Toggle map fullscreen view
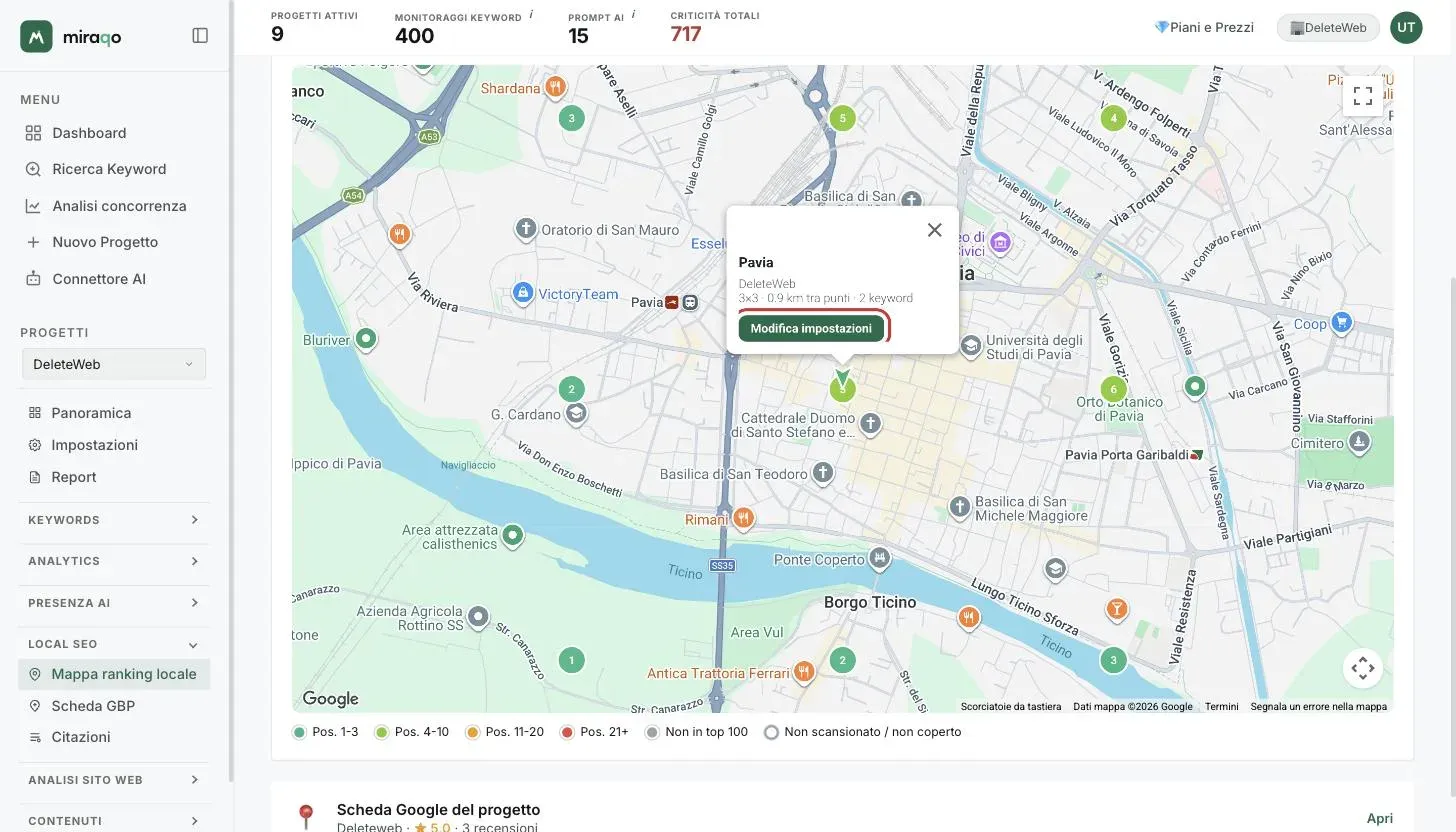The width and height of the screenshot is (1456, 832). [x=1362, y=96]
